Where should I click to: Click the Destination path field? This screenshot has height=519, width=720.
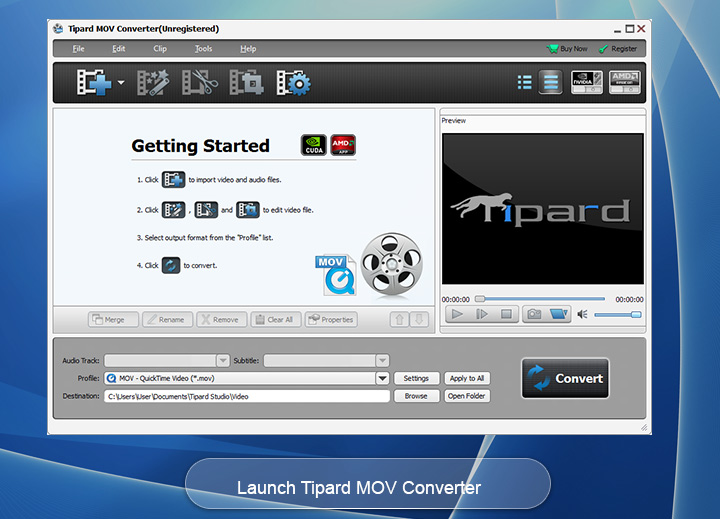pos(247,396)
